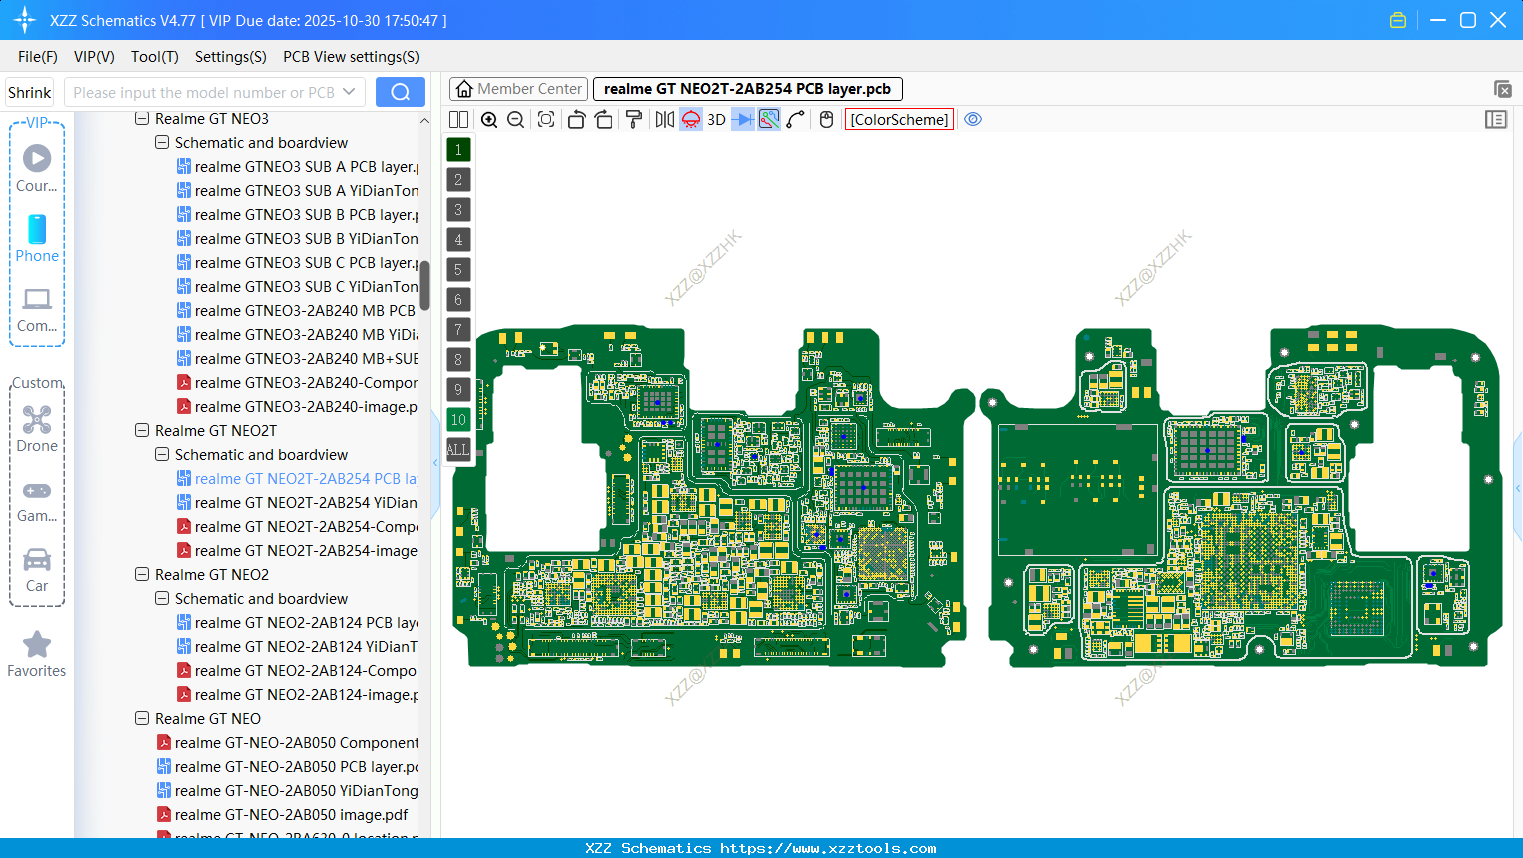1523x858 pixels.
Task: Collapse Schematic and boardview under Realme GT NEO3
Action: tap(161, 142)
